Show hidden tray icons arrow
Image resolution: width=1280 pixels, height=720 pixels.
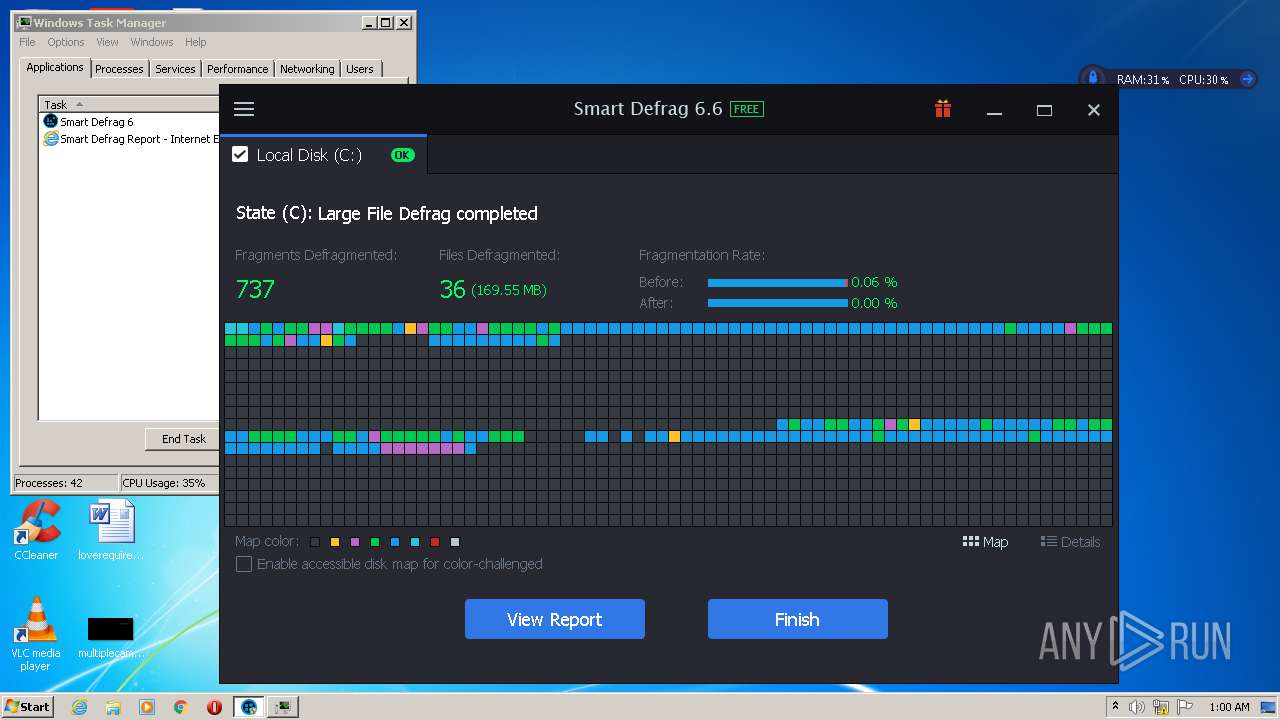point(1115,707)
